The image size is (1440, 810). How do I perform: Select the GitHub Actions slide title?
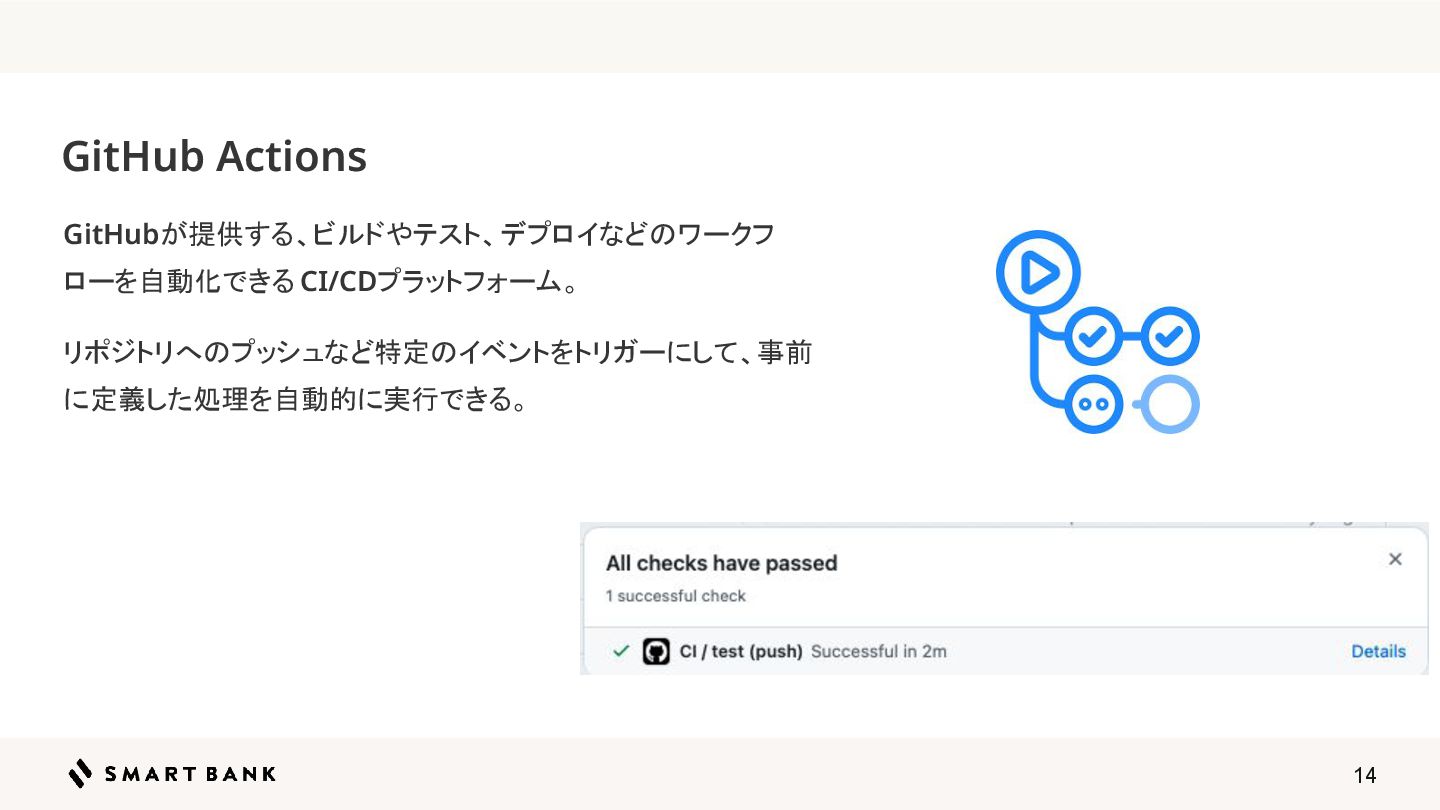[x=214, y=156]
